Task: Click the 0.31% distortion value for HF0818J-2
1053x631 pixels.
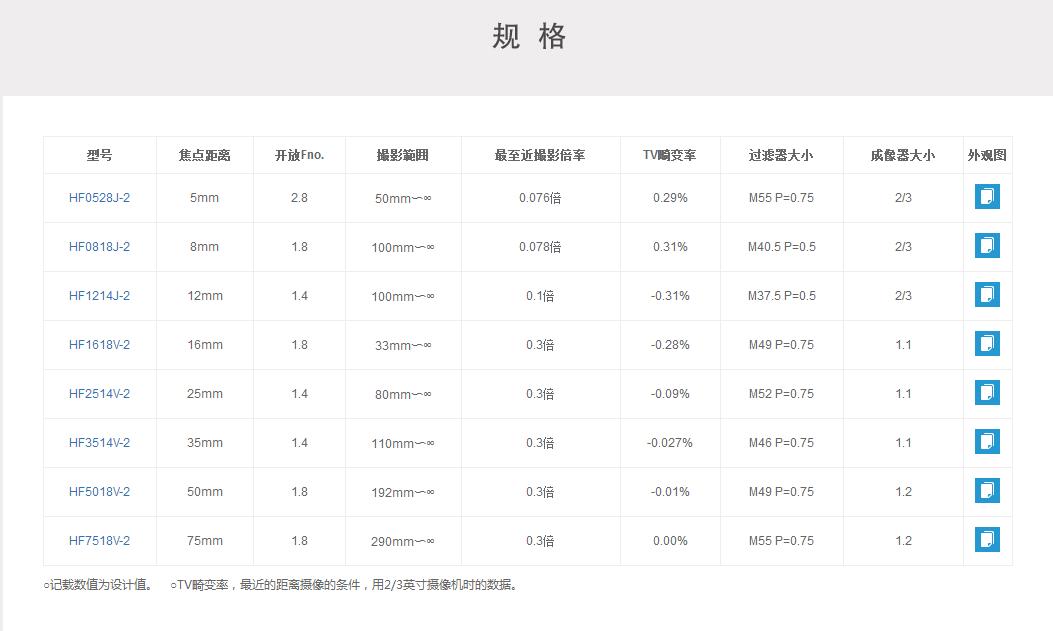Action: point(670,247)
